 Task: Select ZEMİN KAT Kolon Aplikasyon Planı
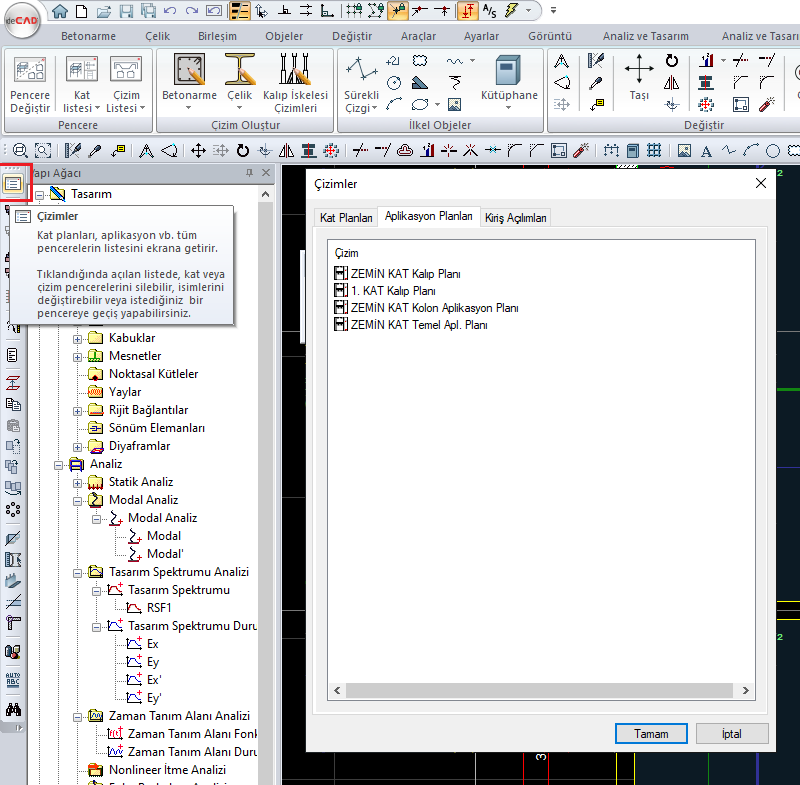pyautogui.click(x=427, y=308)
